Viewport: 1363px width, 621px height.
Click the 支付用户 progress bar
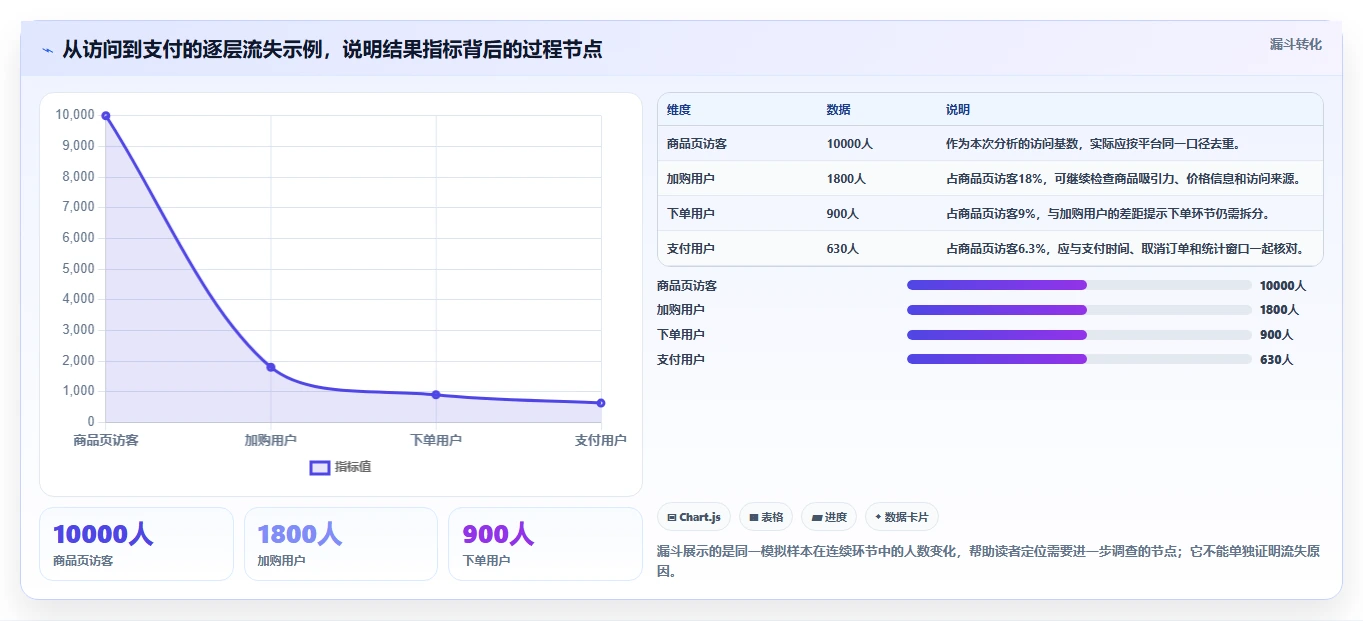(1079, 359)
